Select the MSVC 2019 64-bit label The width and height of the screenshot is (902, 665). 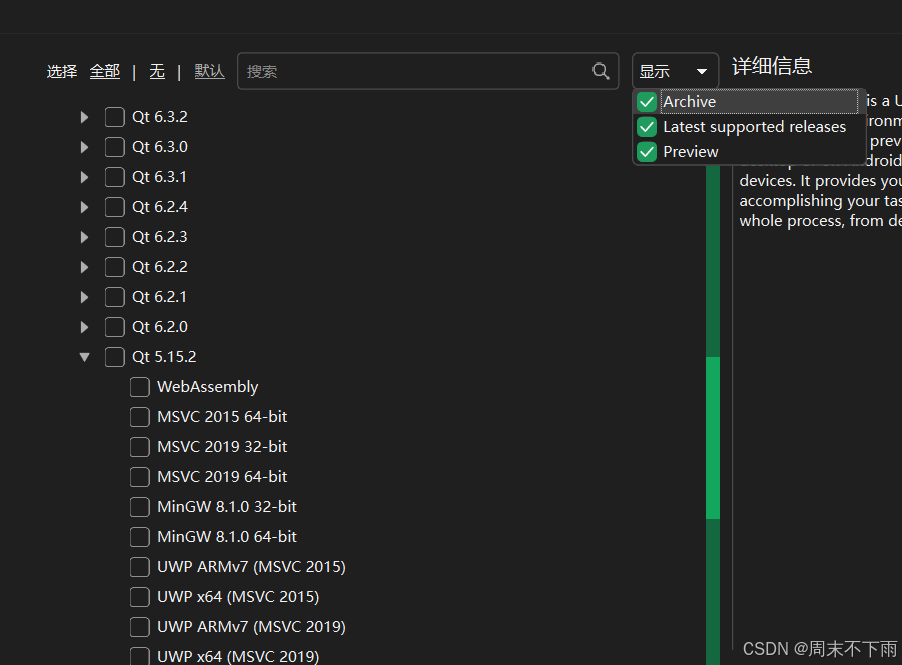(222, 476)
